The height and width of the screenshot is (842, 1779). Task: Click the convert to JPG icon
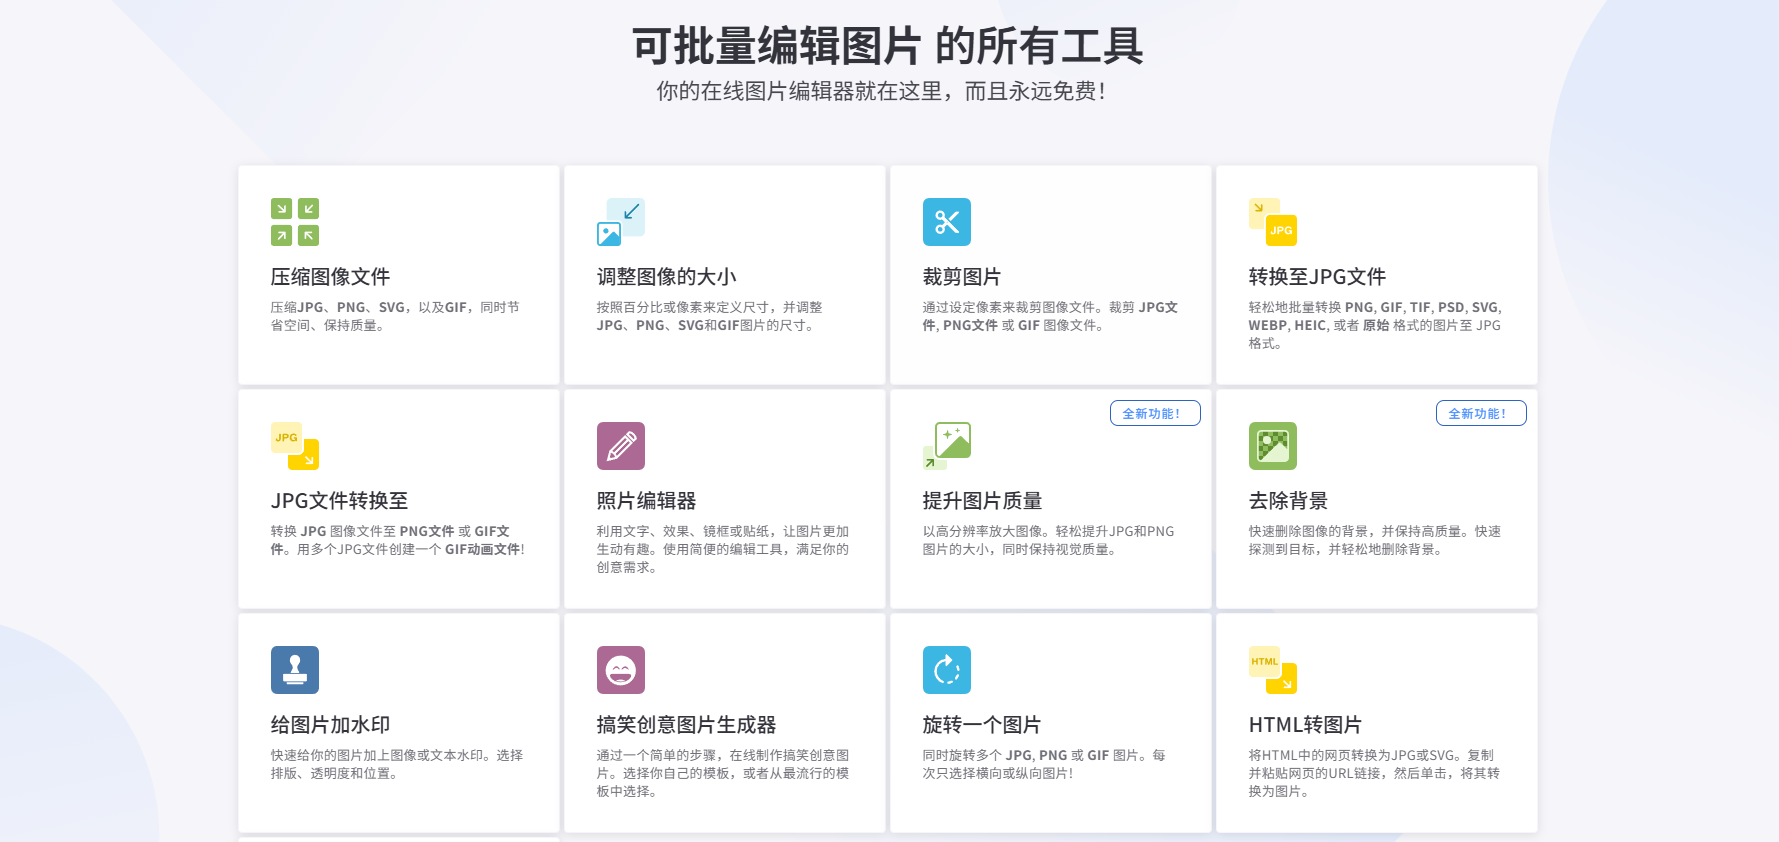[x=1273, y=222]
